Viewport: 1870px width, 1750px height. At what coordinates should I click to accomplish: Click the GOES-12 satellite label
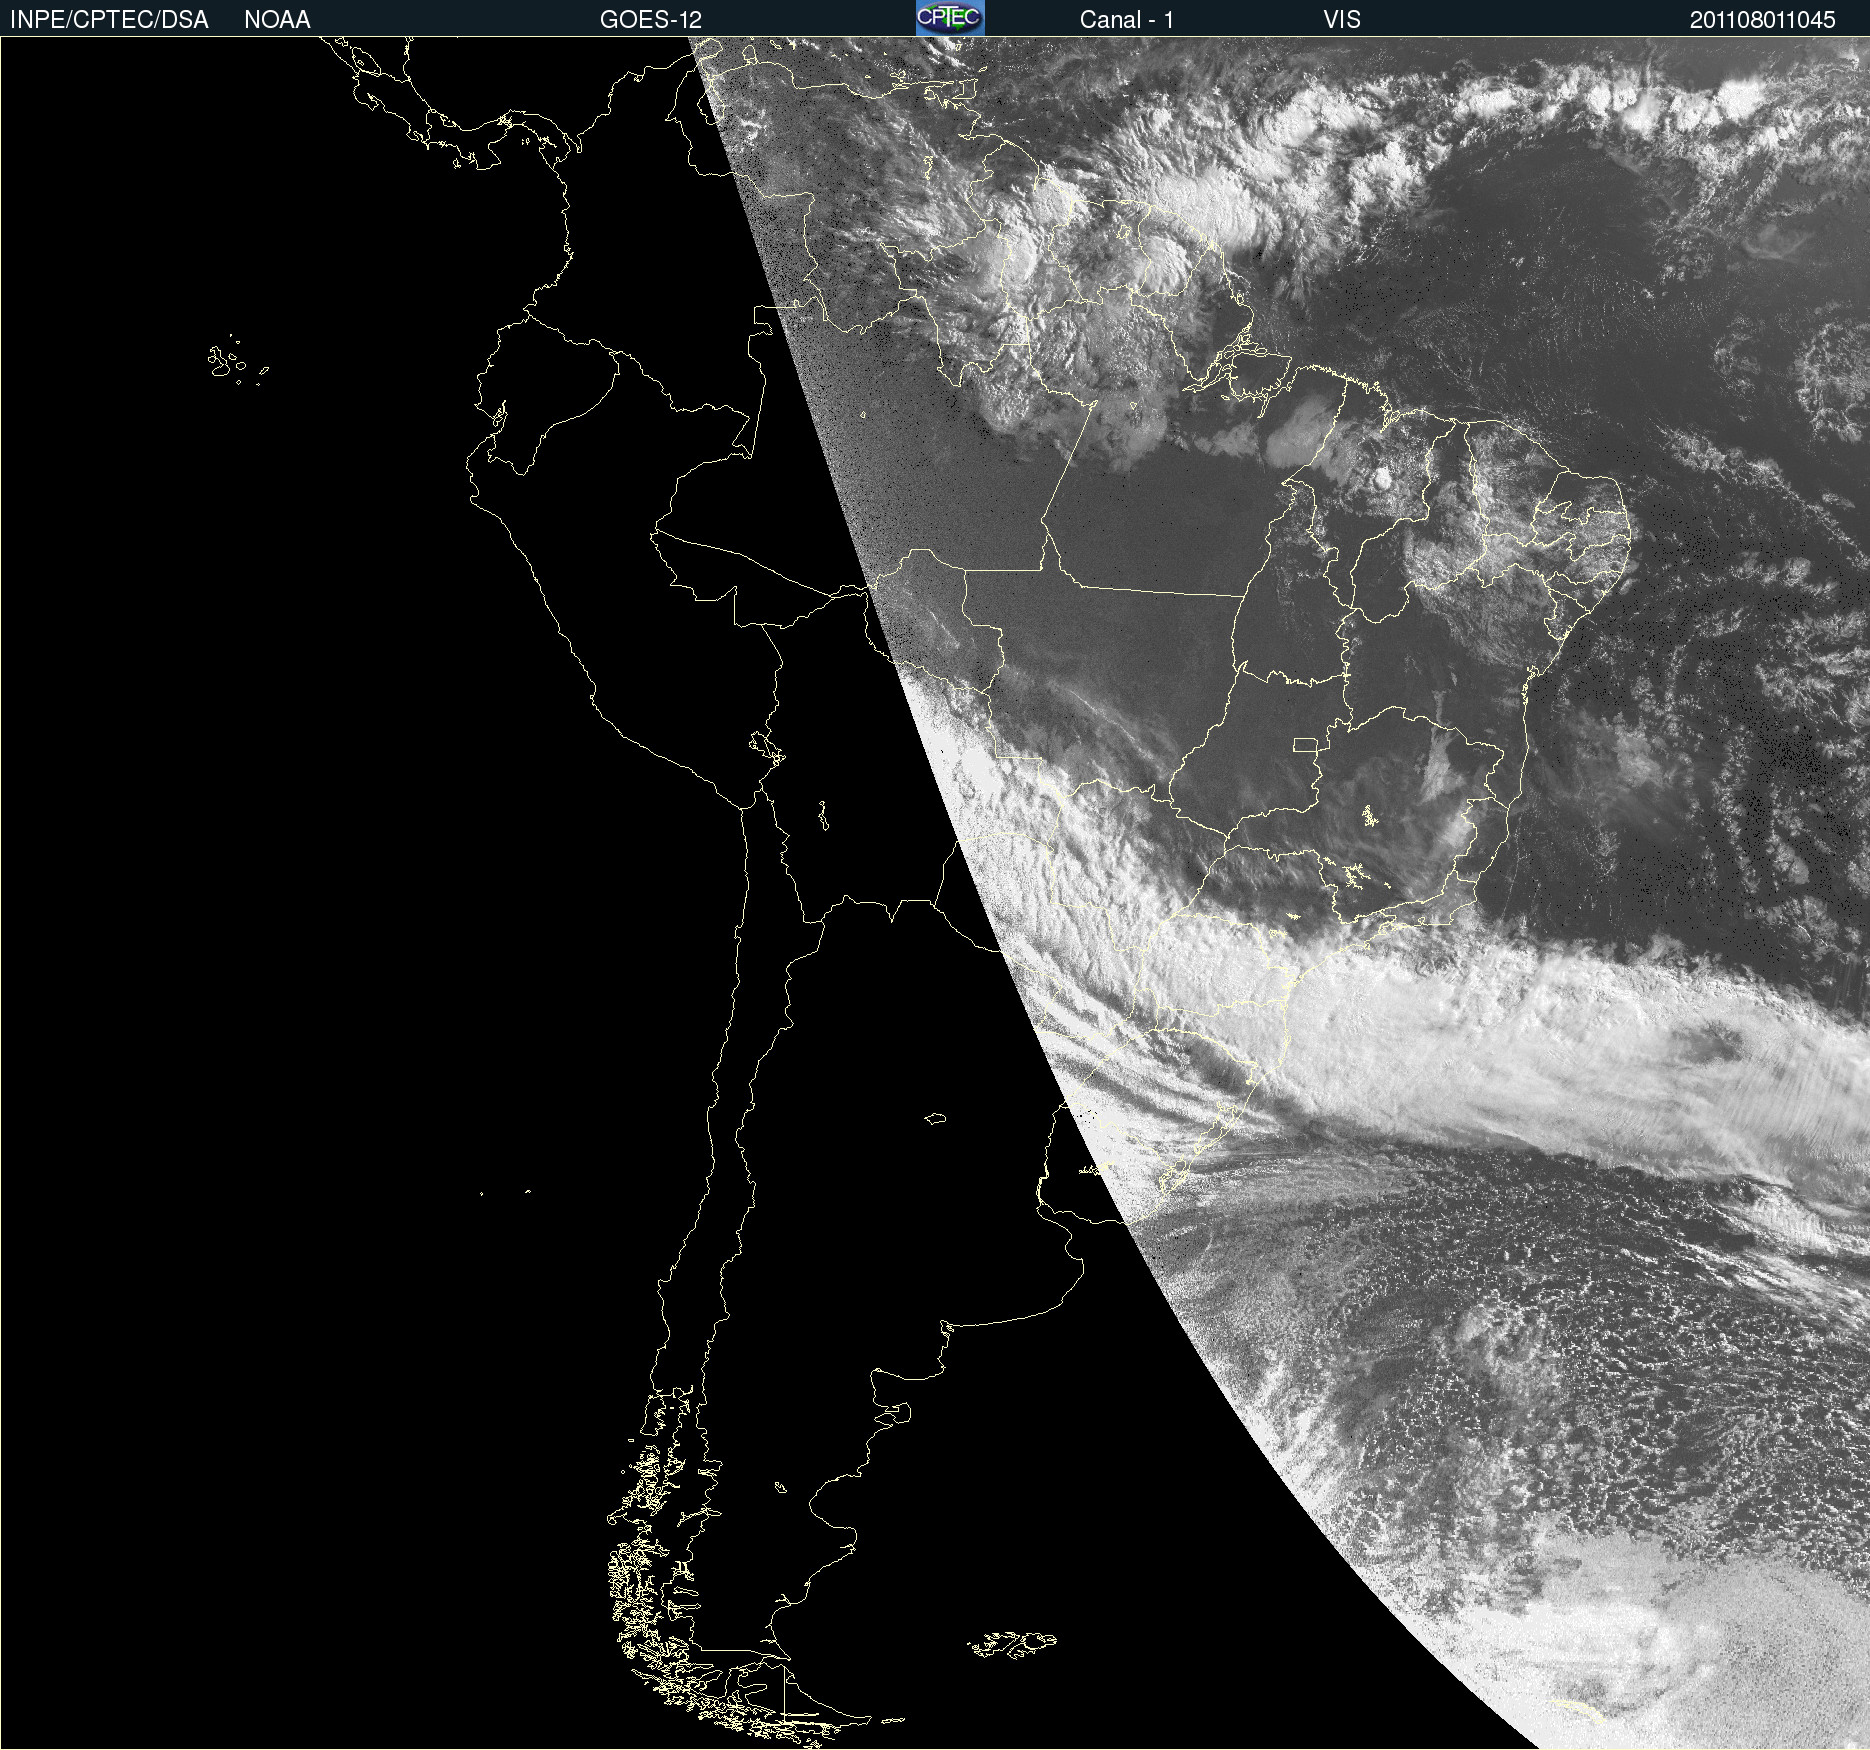(x=651, y=20)
